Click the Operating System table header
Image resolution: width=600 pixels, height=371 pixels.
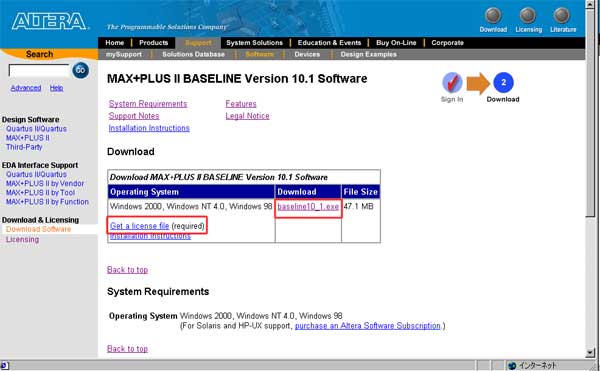[191, 192]
